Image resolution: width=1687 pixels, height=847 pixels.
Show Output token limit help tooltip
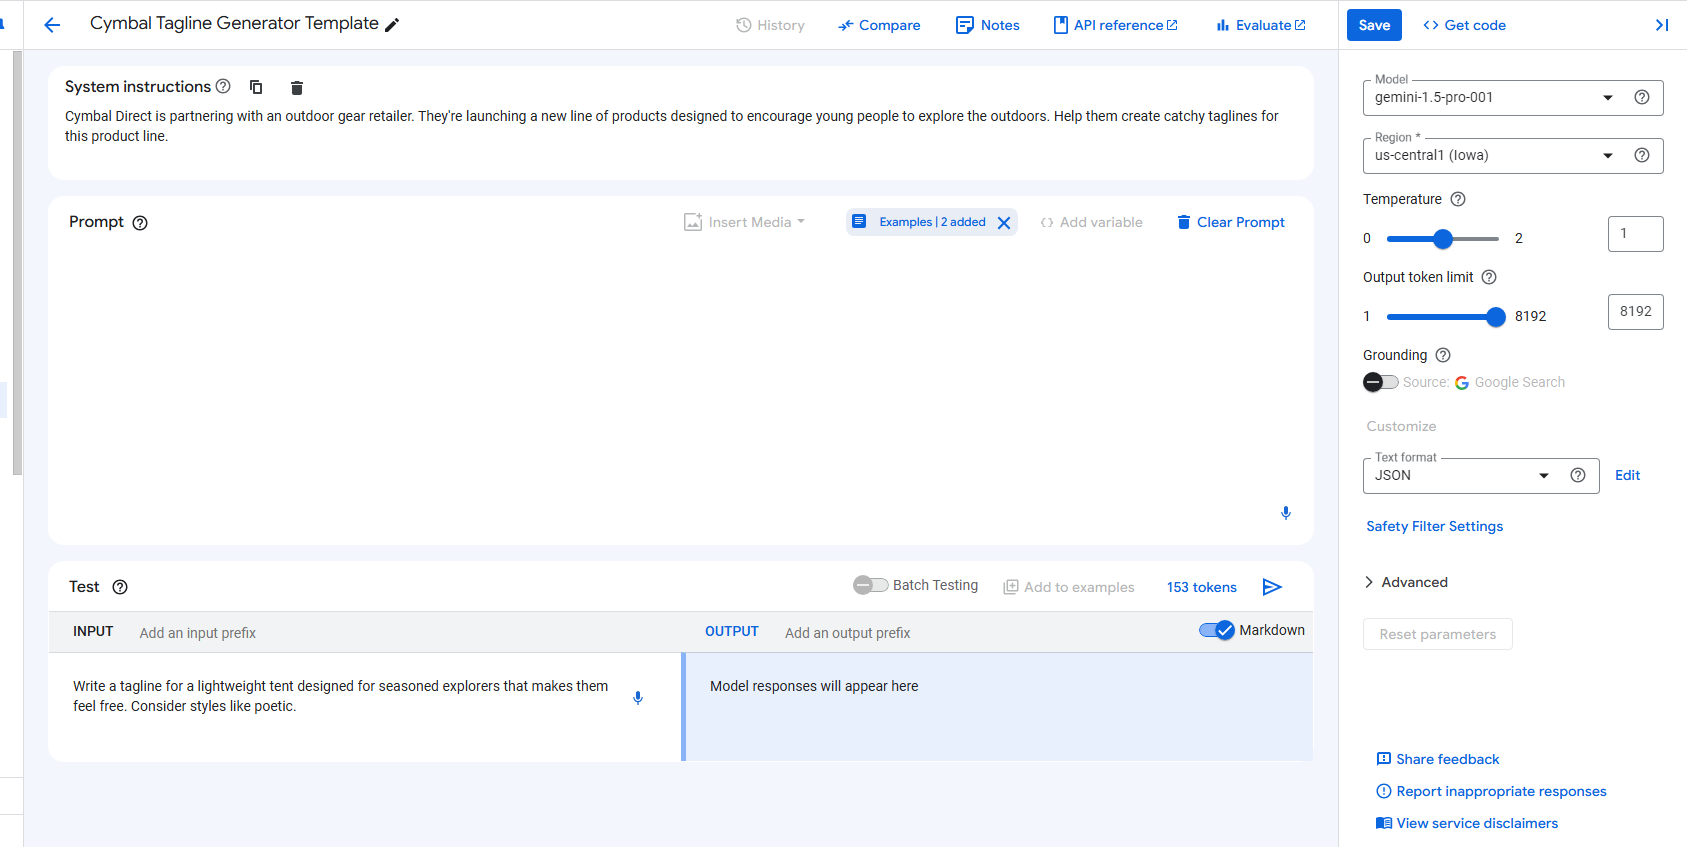[x=1489, y=277]
